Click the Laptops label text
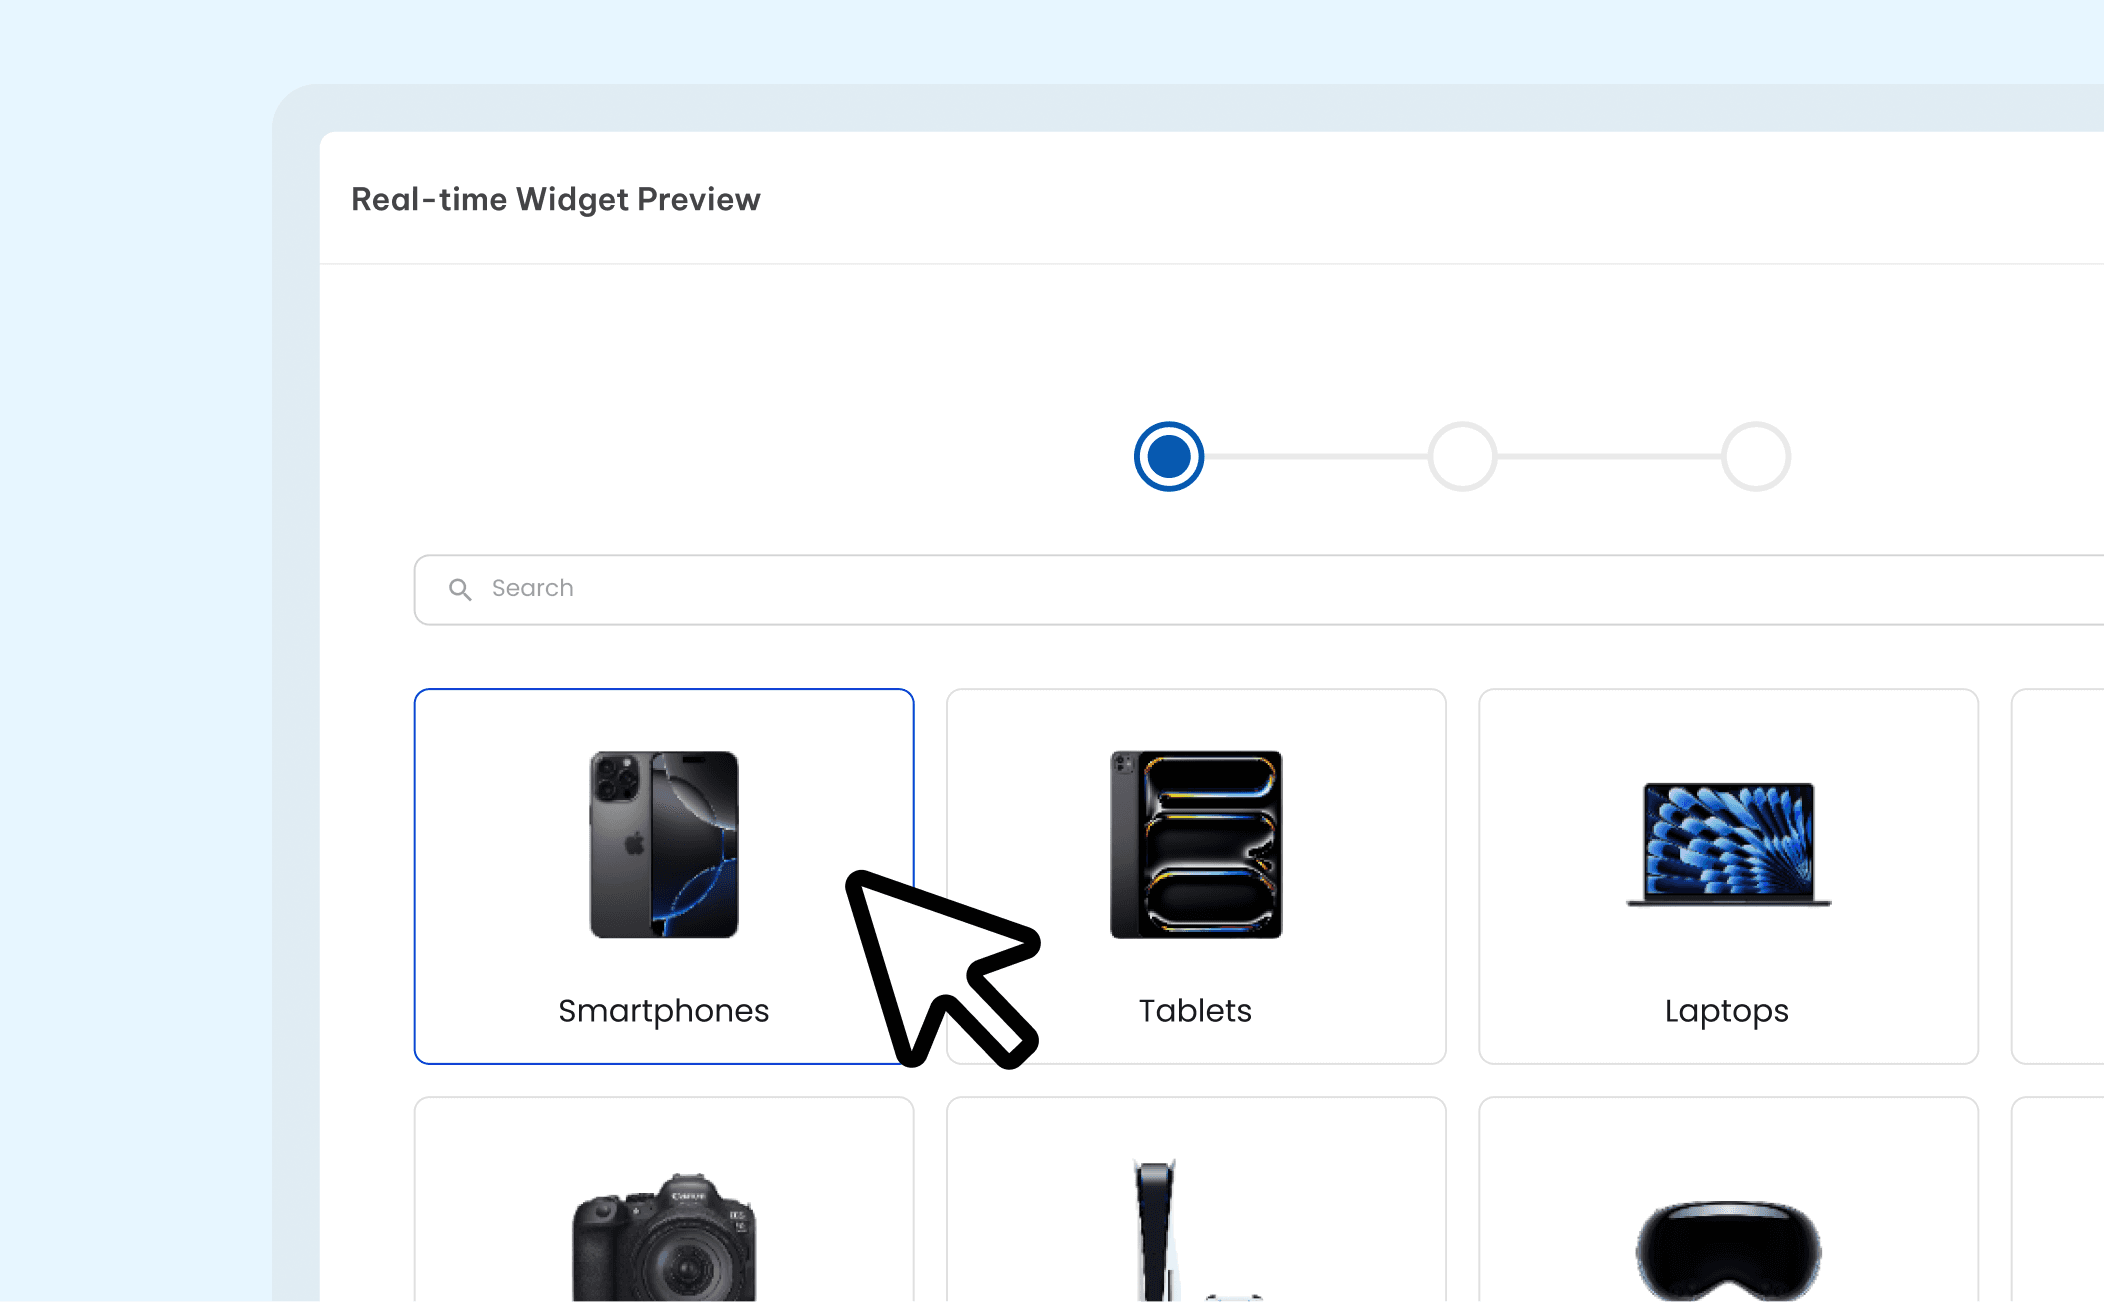Screen dimensions: 2104x1302 click(x=1727, y=1011)
